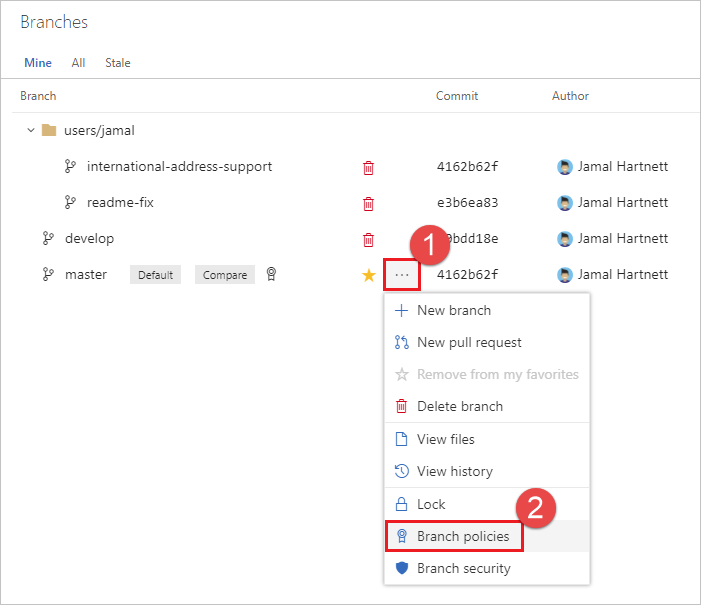This screenshot has height=605, width=701.
Task: Click Delete branch in the menu
Action: click(x=459, y=406)
